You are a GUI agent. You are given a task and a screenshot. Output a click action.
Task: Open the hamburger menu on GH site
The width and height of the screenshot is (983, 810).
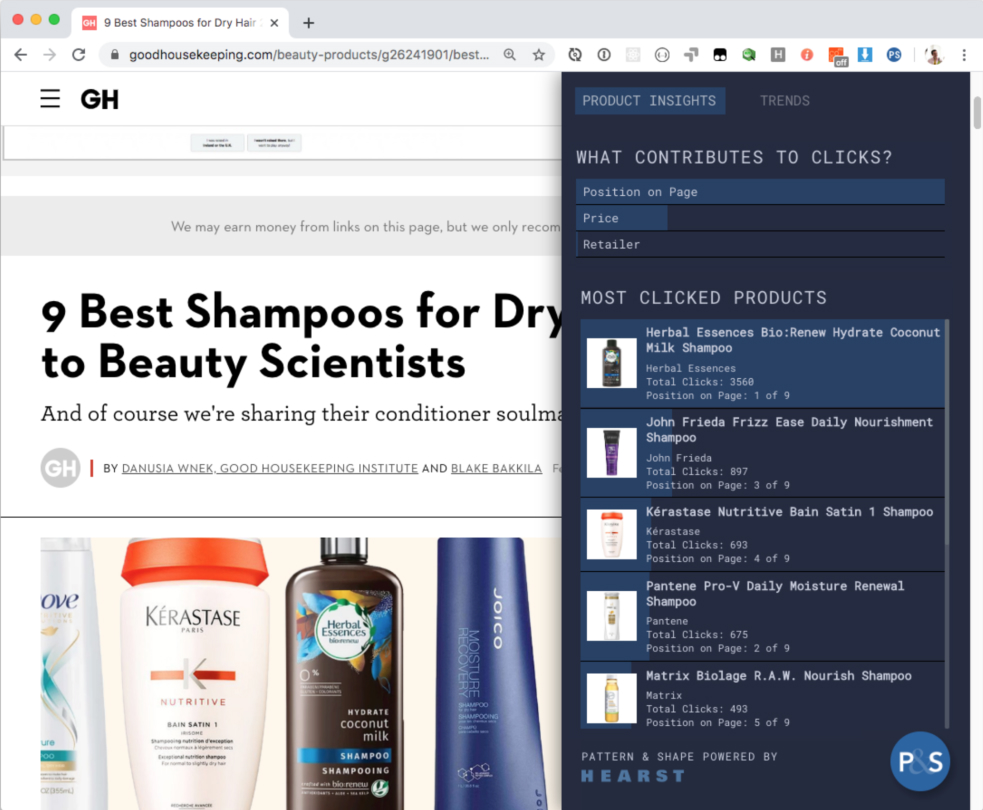point(50,99)
